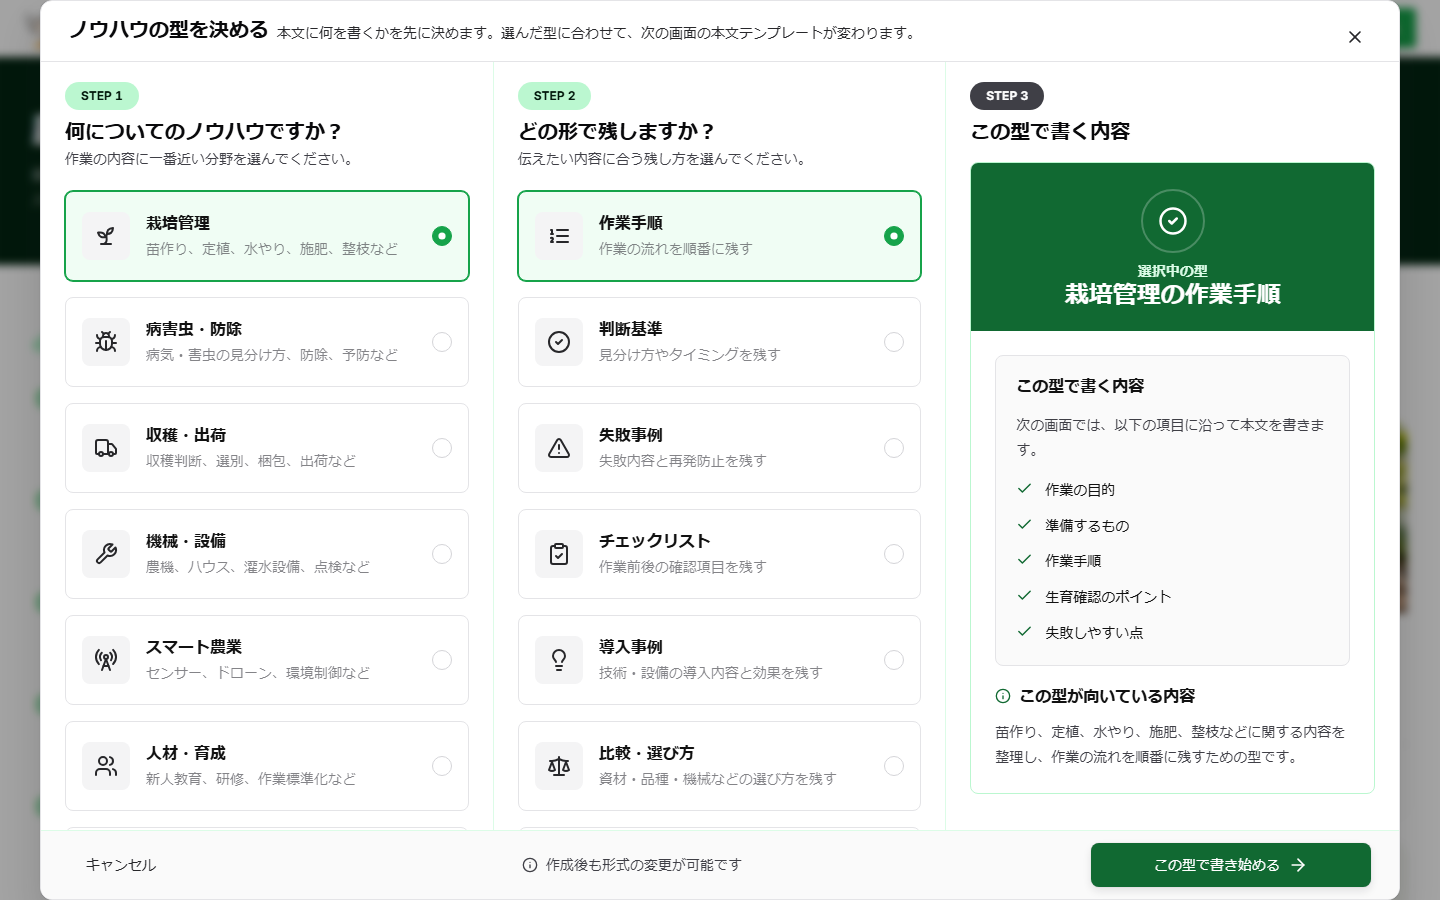The height and width of the screenshot is (900, 1440).
Task: Choose the 導入事例 radio option
Action: 894,660
